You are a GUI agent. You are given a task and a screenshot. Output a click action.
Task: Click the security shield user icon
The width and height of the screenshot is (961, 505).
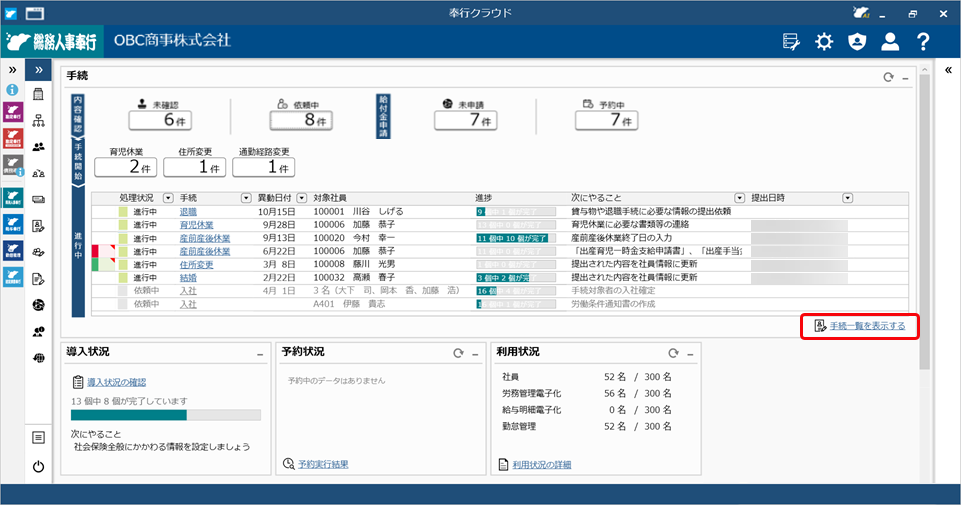856,41
